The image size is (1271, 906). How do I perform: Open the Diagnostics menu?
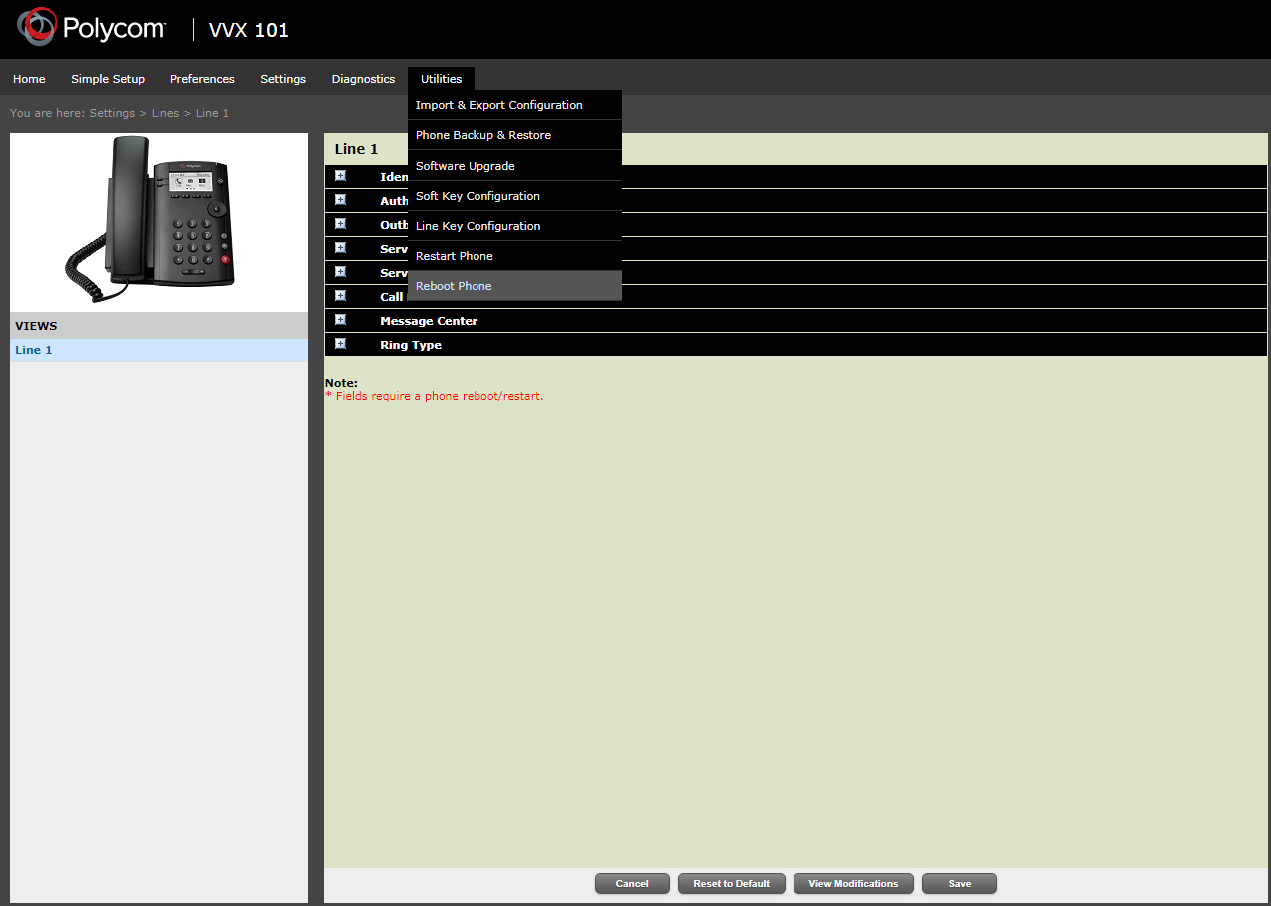[x=363, y=79]
